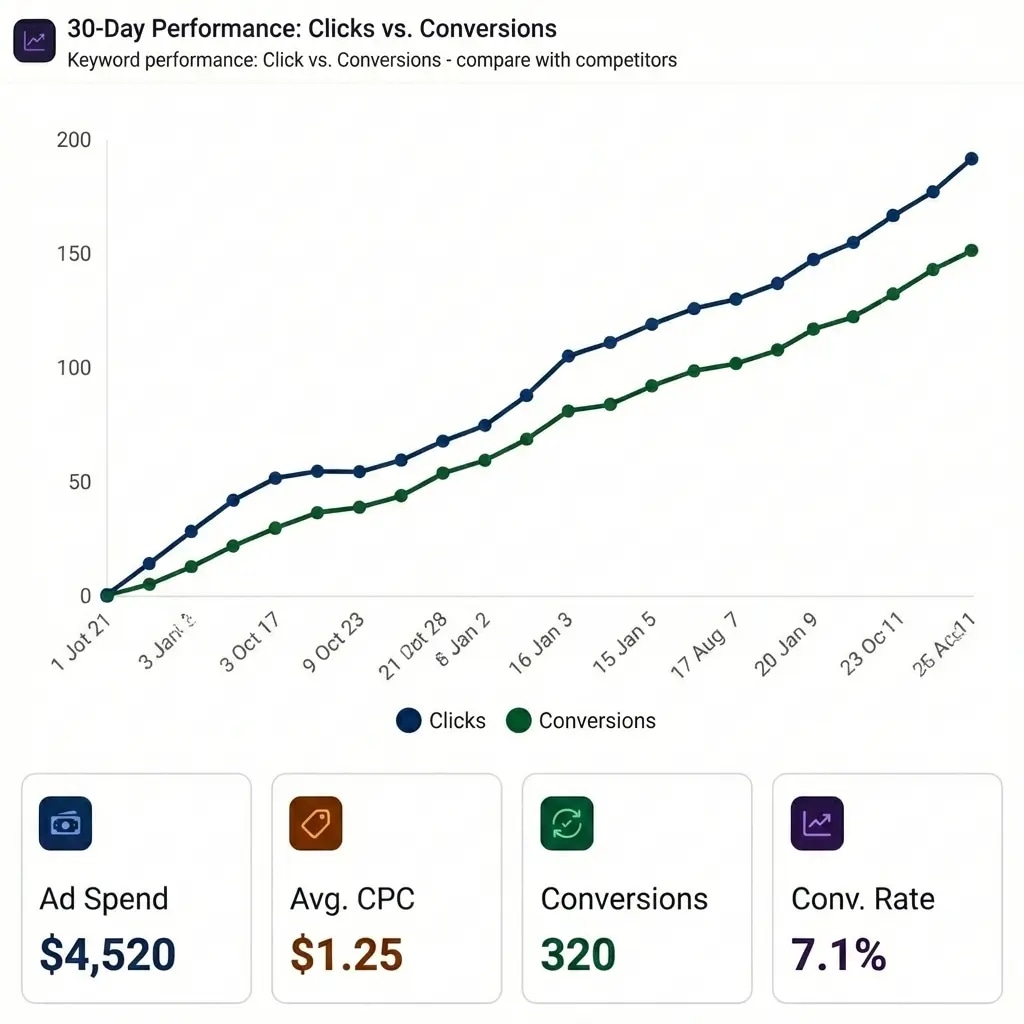Screen dimensions: 1024x1024
Task: Click the Ad Spend banknote icon
Action: 65,823
